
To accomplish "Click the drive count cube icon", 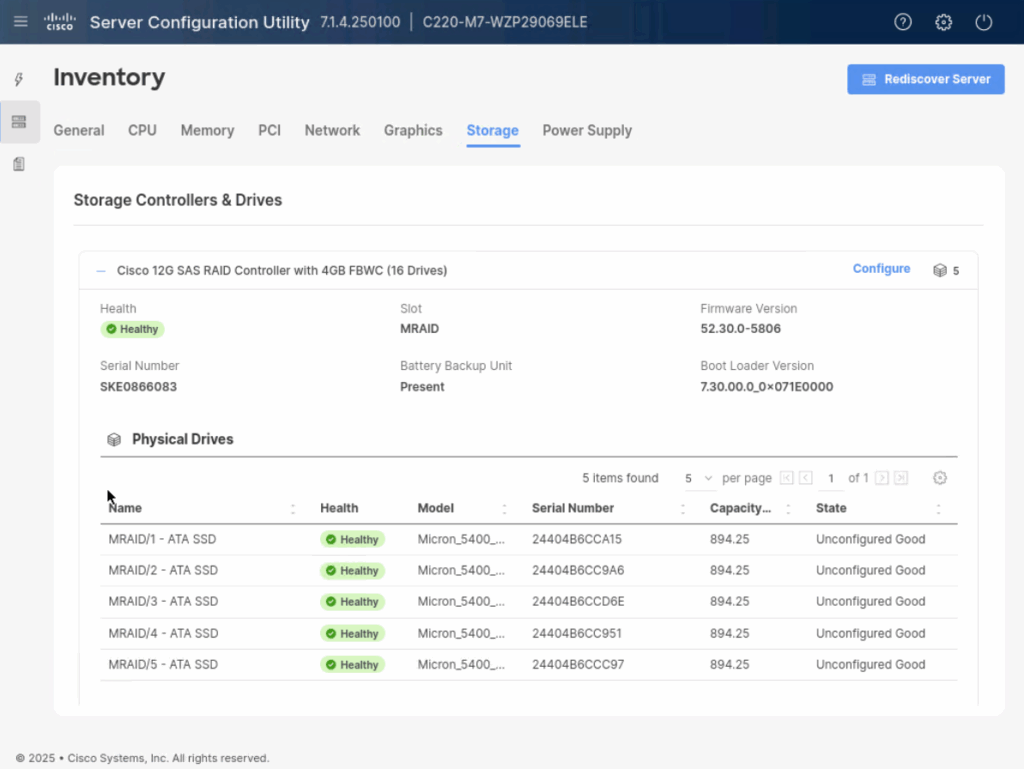I will pos(940,270).
